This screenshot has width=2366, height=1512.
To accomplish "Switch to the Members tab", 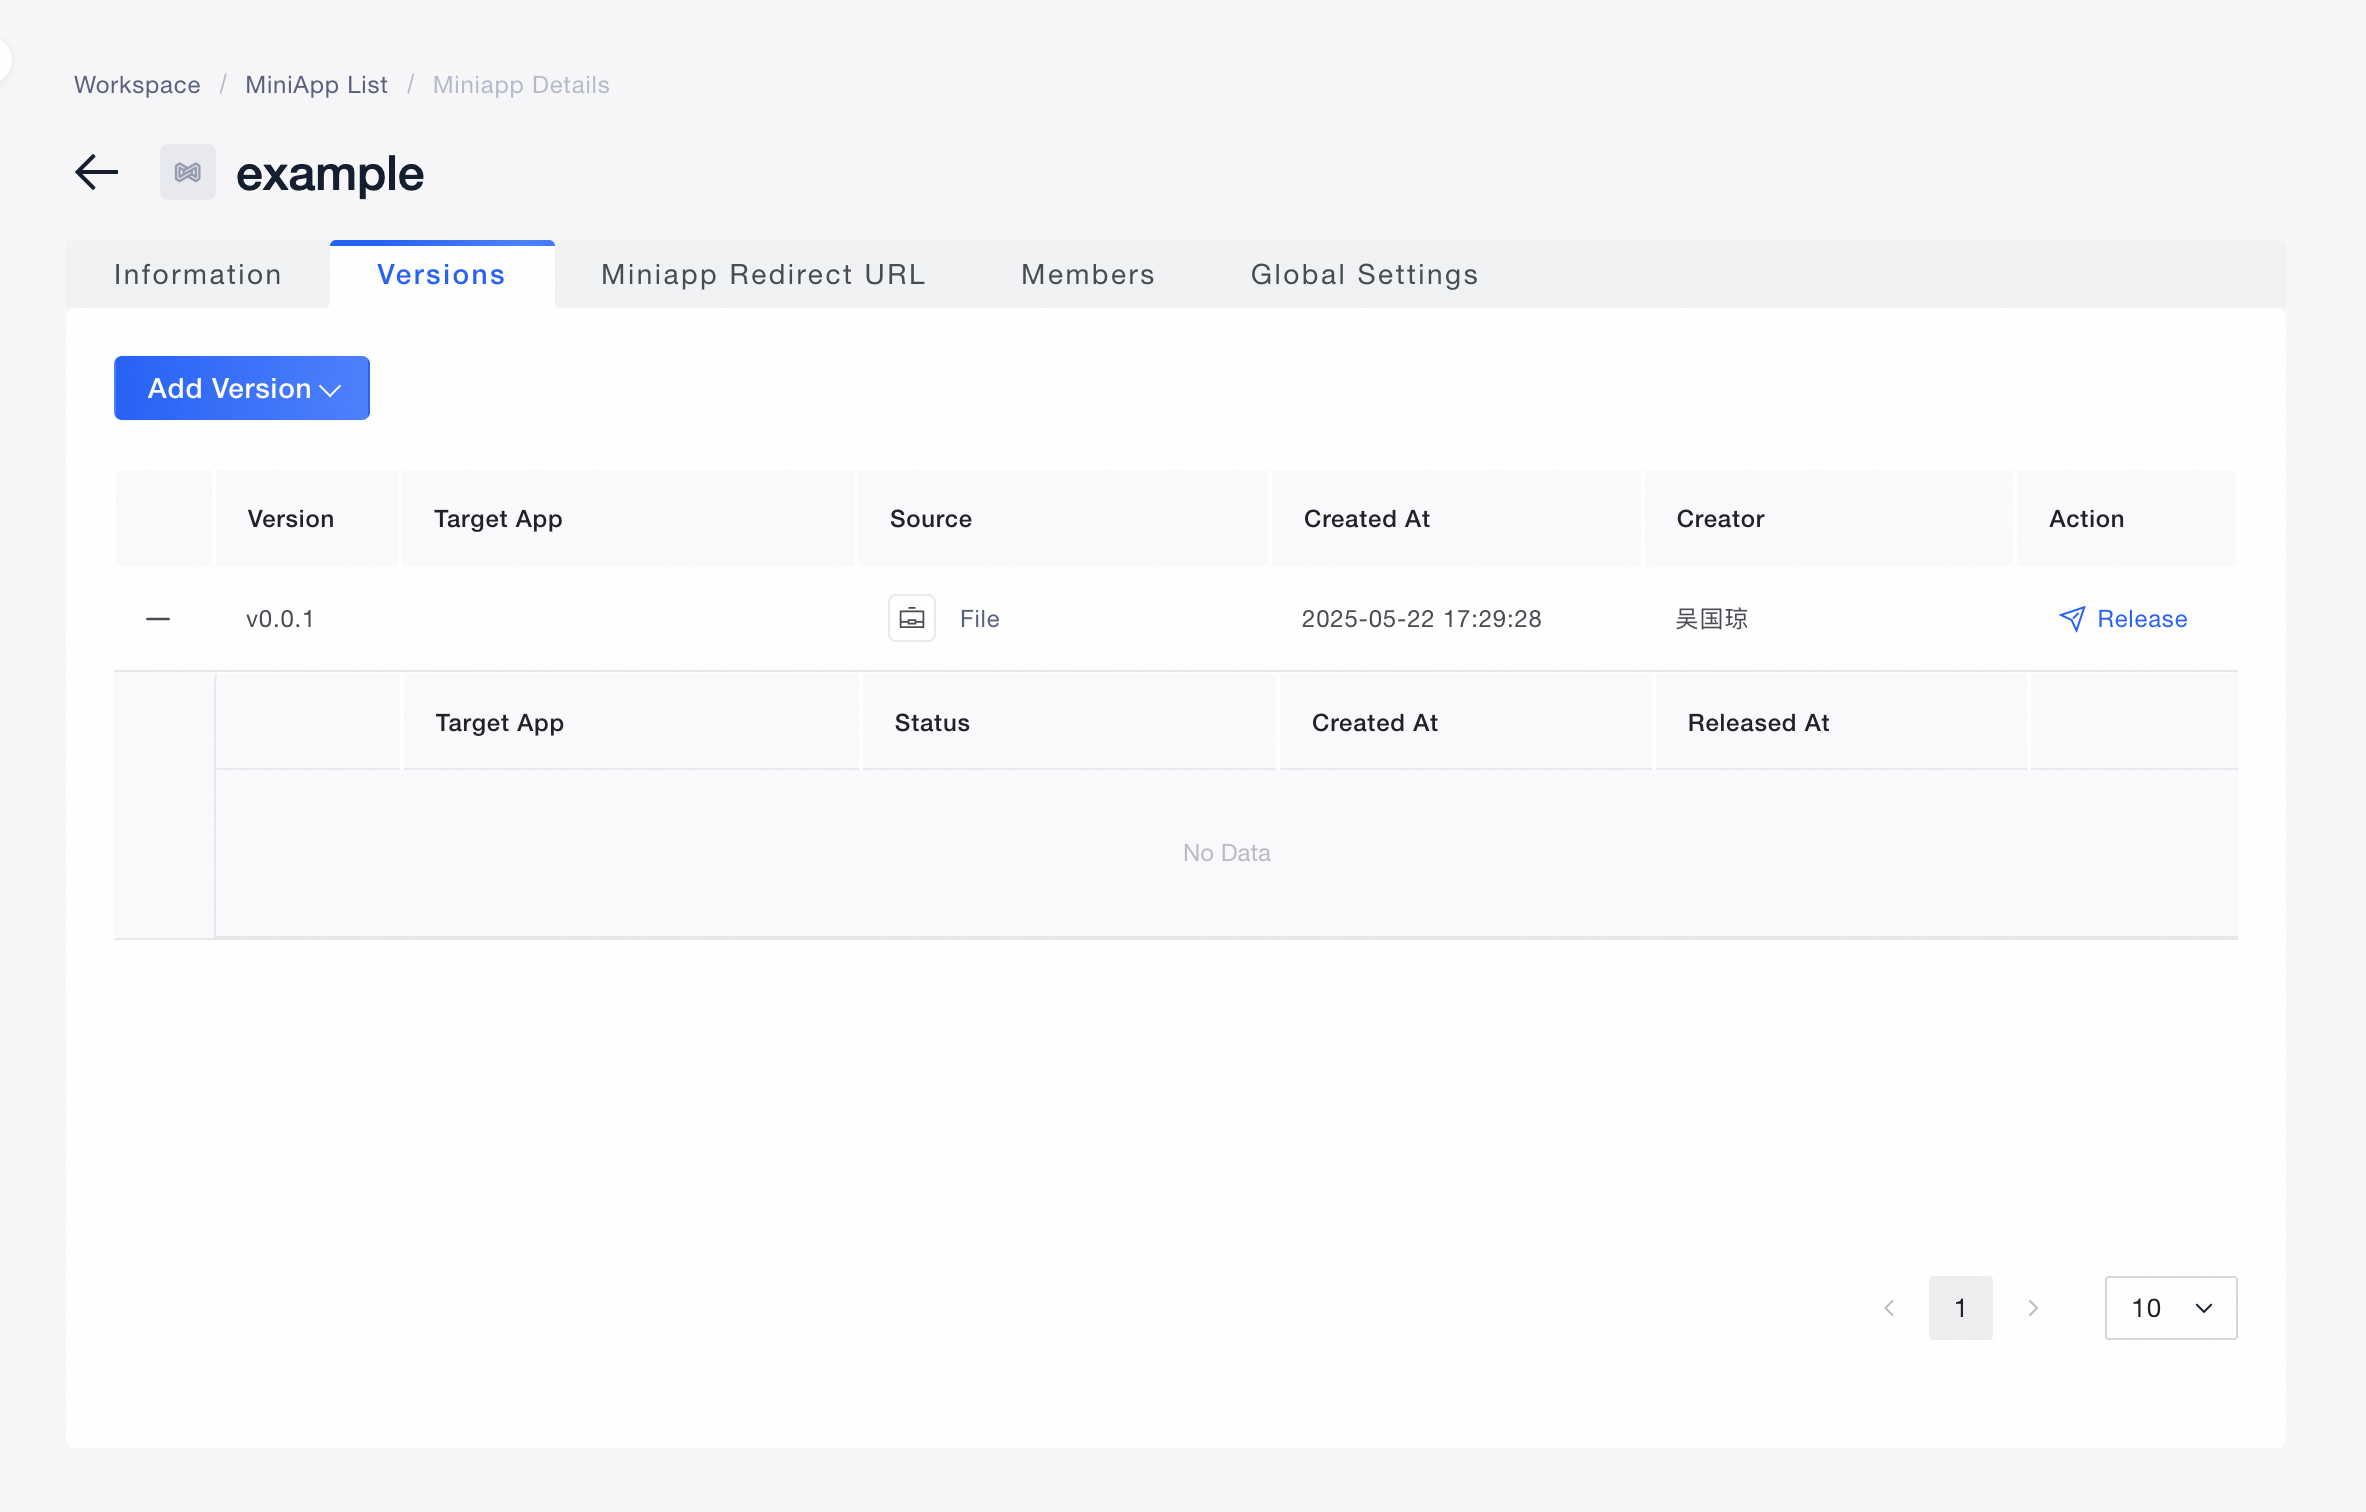I will pos(1088,275).
